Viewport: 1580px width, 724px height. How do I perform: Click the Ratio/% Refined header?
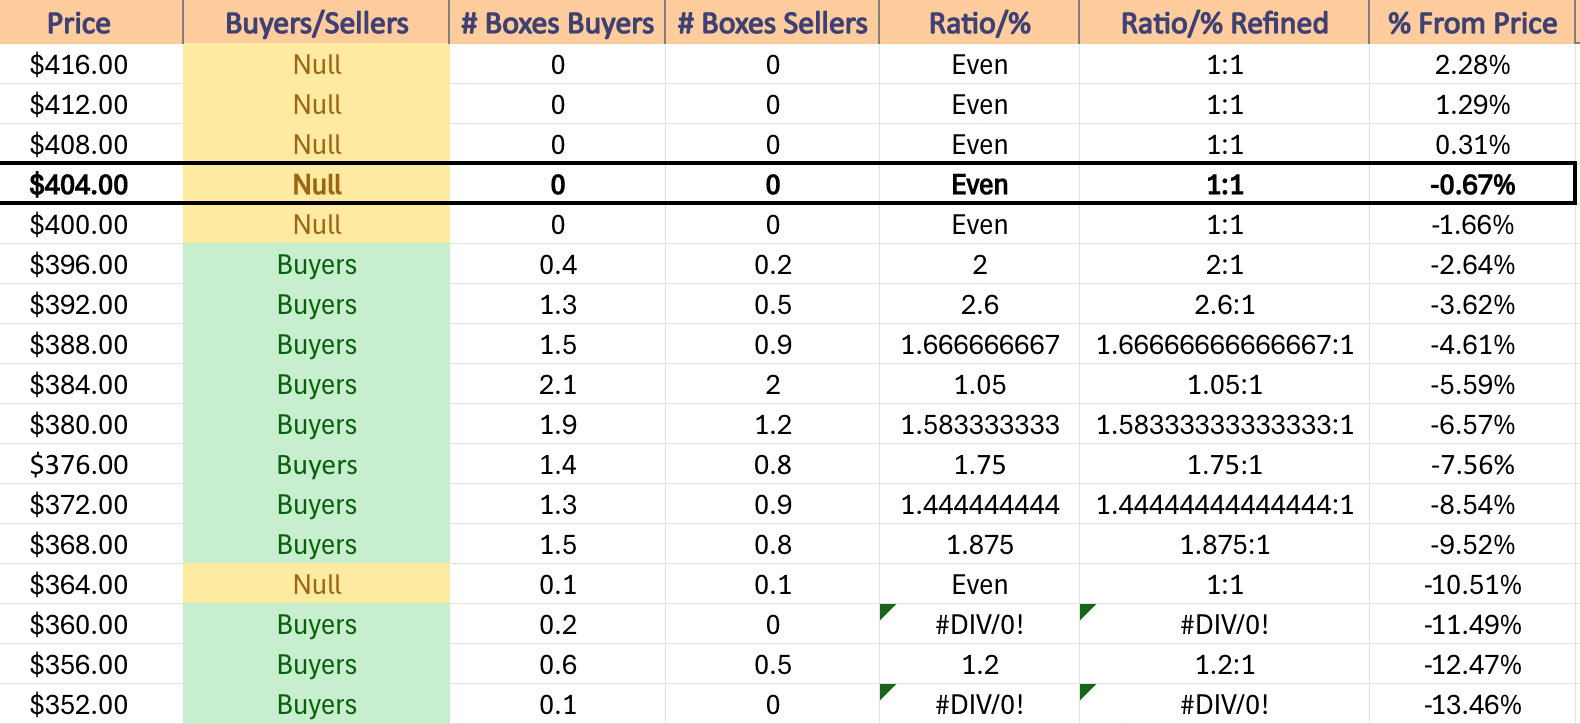pos(1224,22)
